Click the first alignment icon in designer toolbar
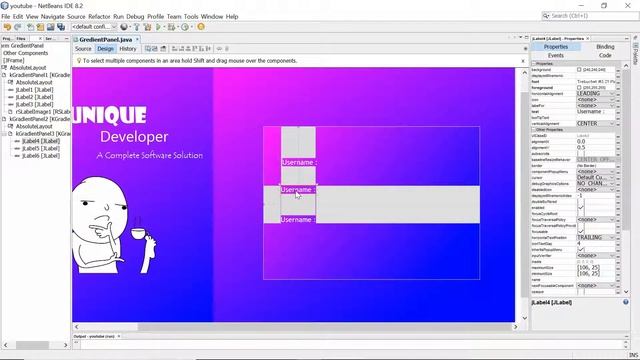The image size is (640, 360). (174, 49)
